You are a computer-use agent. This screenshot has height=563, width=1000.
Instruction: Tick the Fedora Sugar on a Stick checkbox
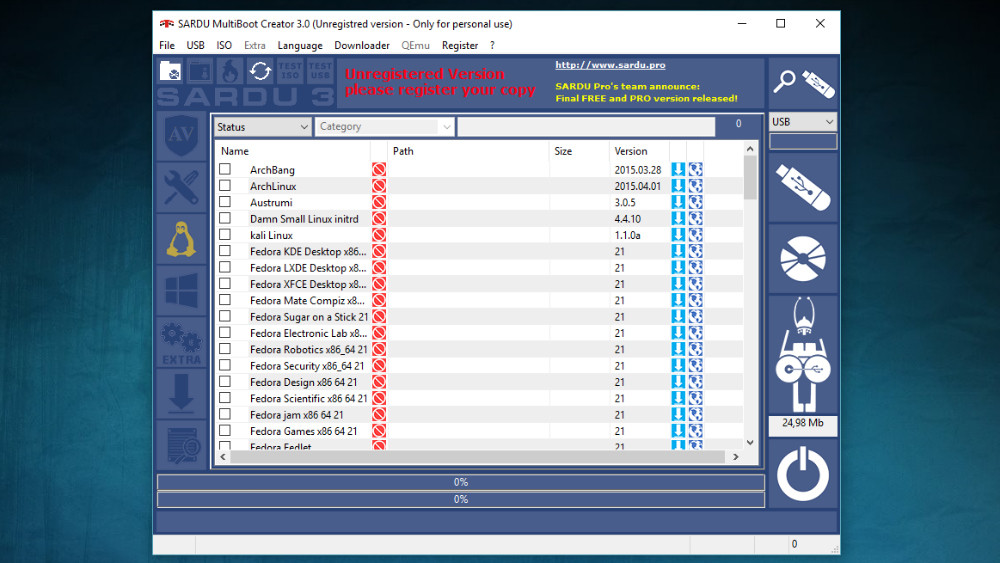tap(225, 316)
